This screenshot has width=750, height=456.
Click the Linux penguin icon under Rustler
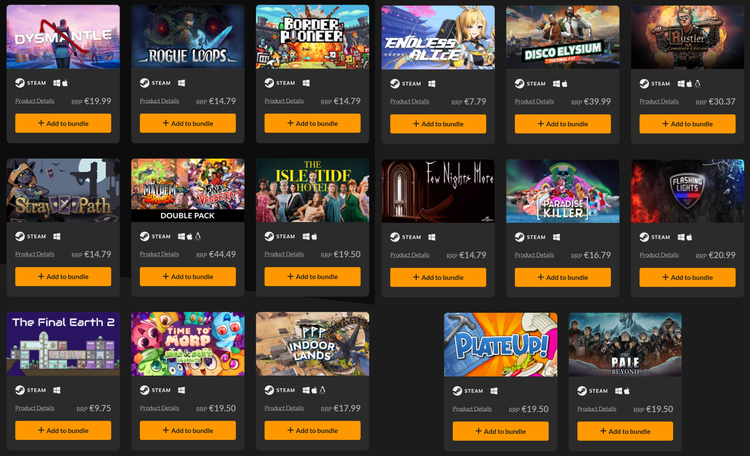coord(697,84)
